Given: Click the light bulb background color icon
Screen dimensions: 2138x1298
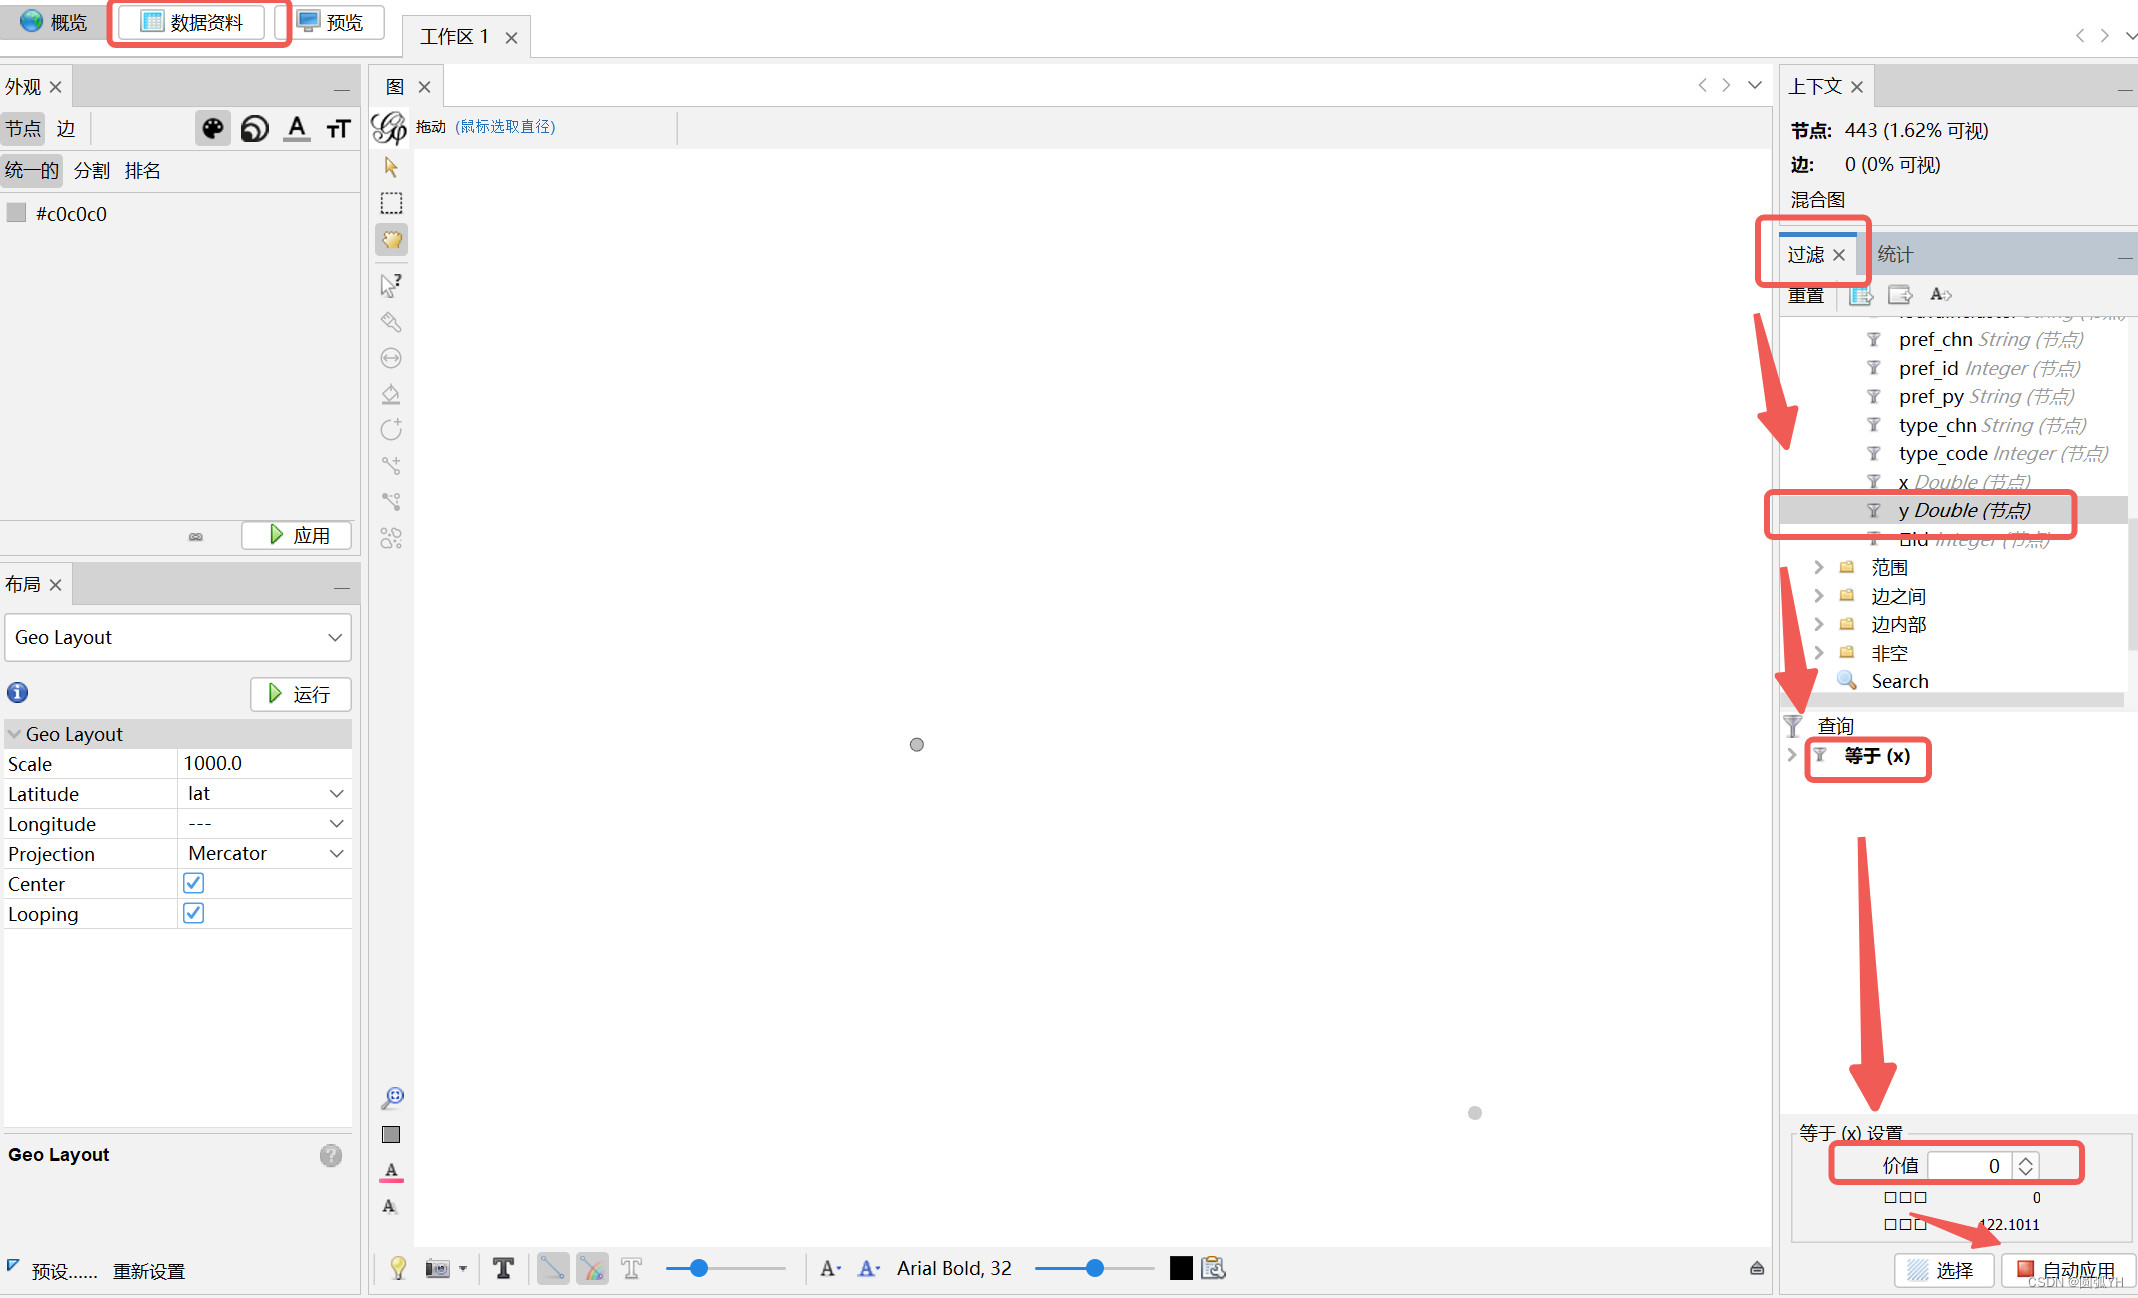Looking at the screenshot, I should (398, 1268).
